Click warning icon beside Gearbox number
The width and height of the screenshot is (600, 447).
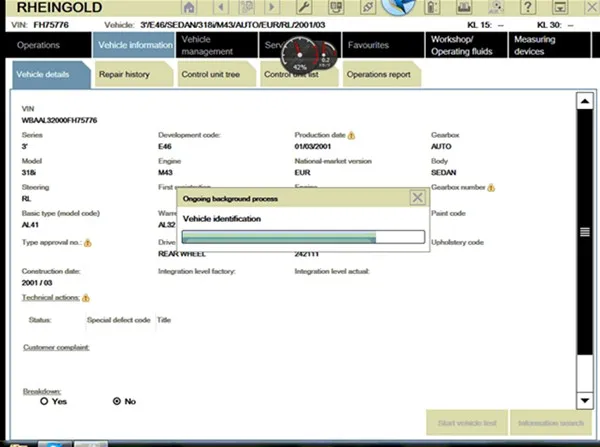(x=491, y=188)
